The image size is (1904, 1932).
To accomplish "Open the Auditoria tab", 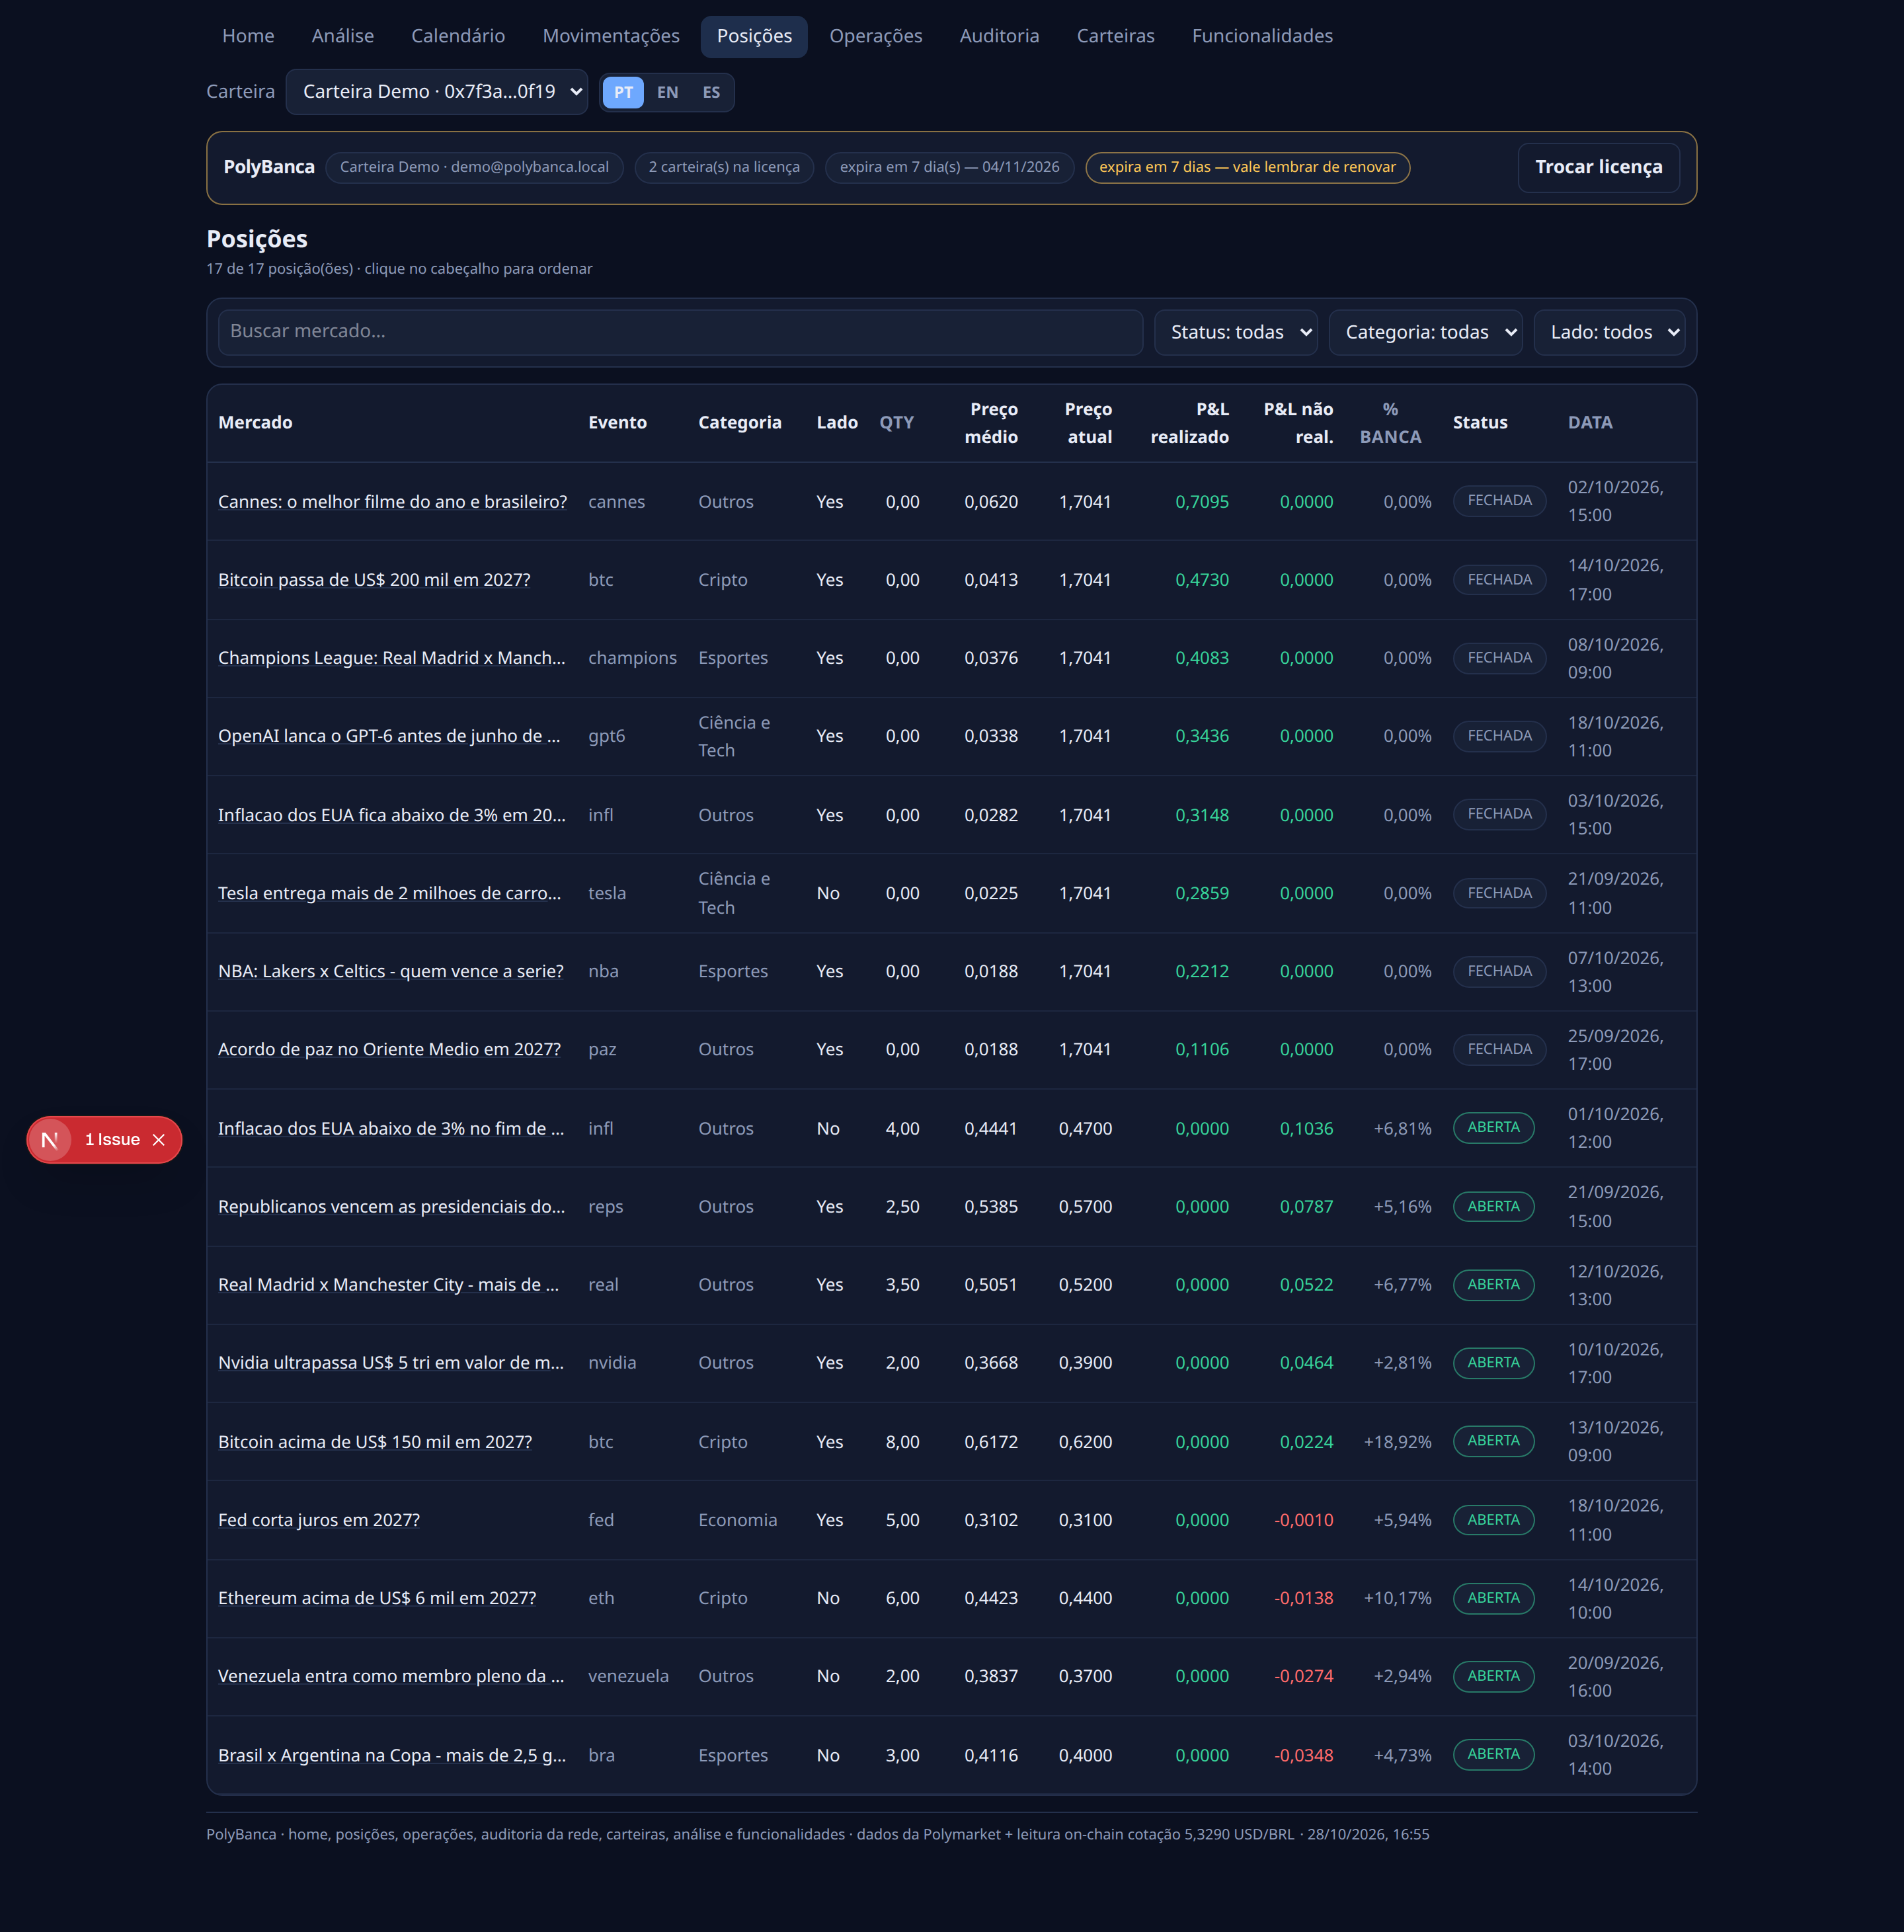I will tap(999, 36).
